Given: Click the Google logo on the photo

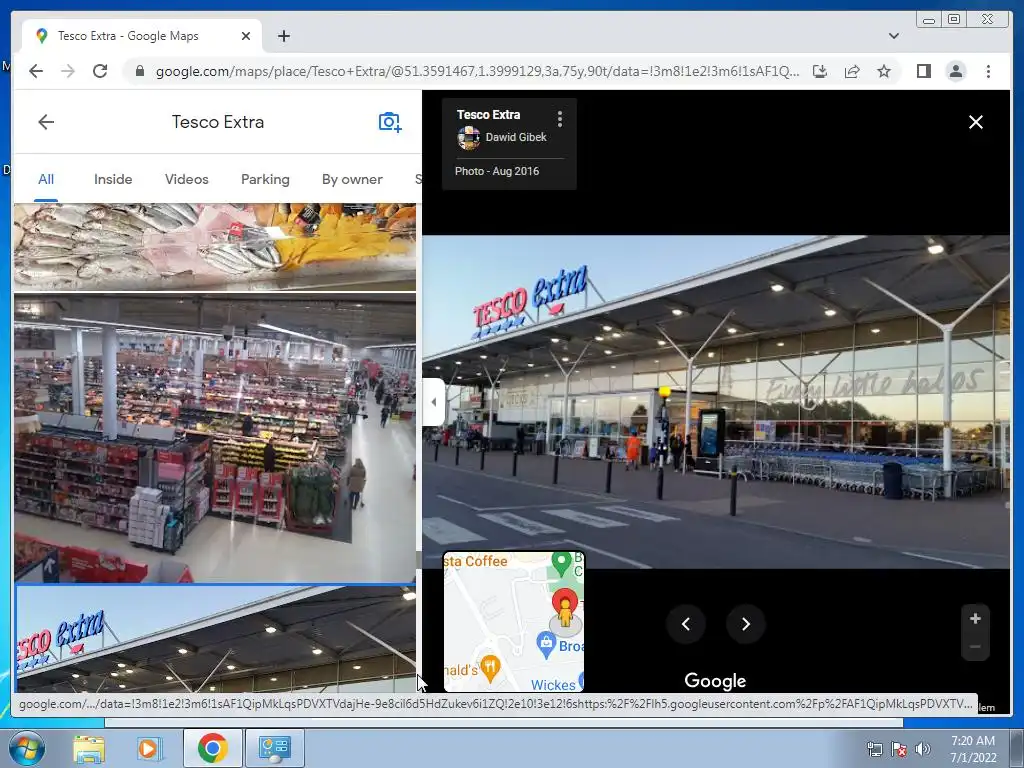Looking at the screenshot, I should coord(715,680).
